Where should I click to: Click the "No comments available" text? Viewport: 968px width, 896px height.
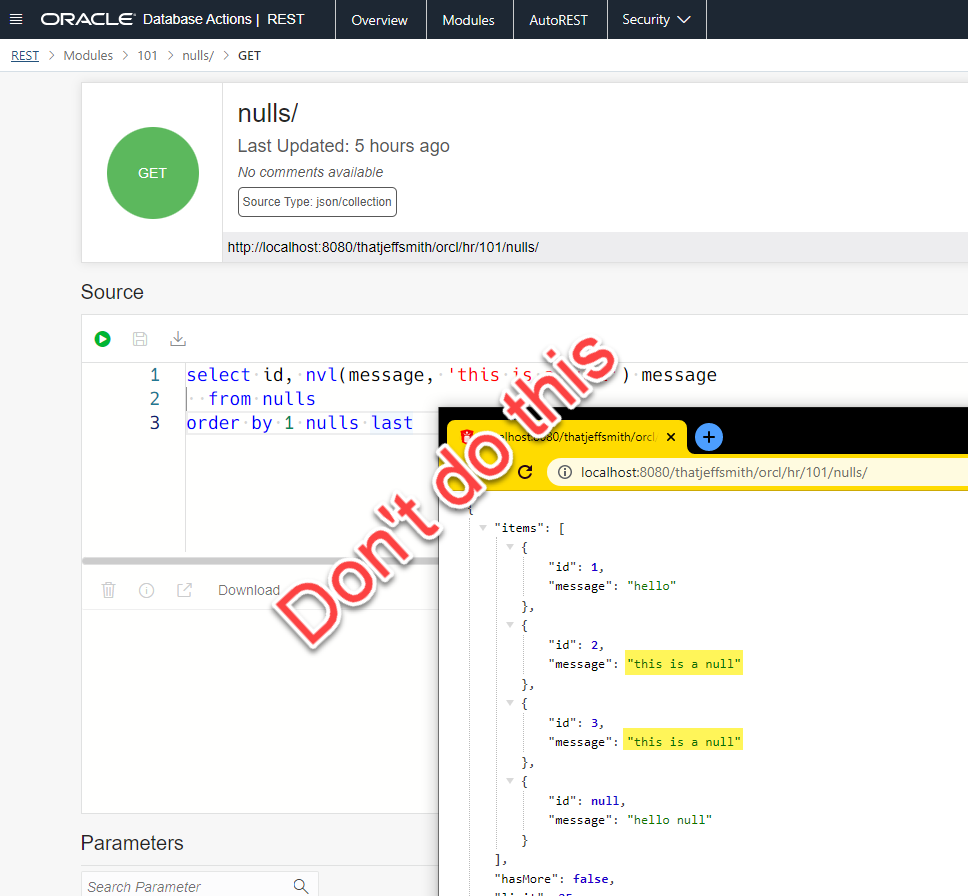(x=311, y=172)
